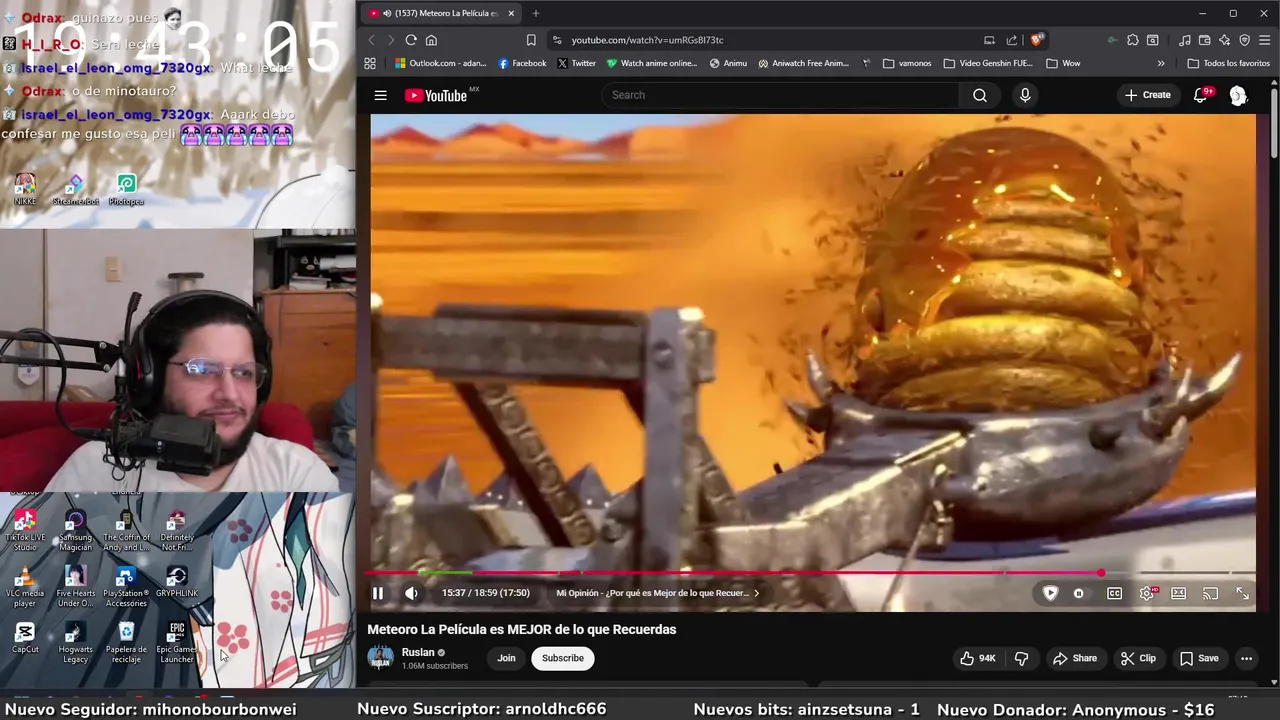Open YouTube notifications bell
The image size is (1280, 720).
click(1201, 95)
